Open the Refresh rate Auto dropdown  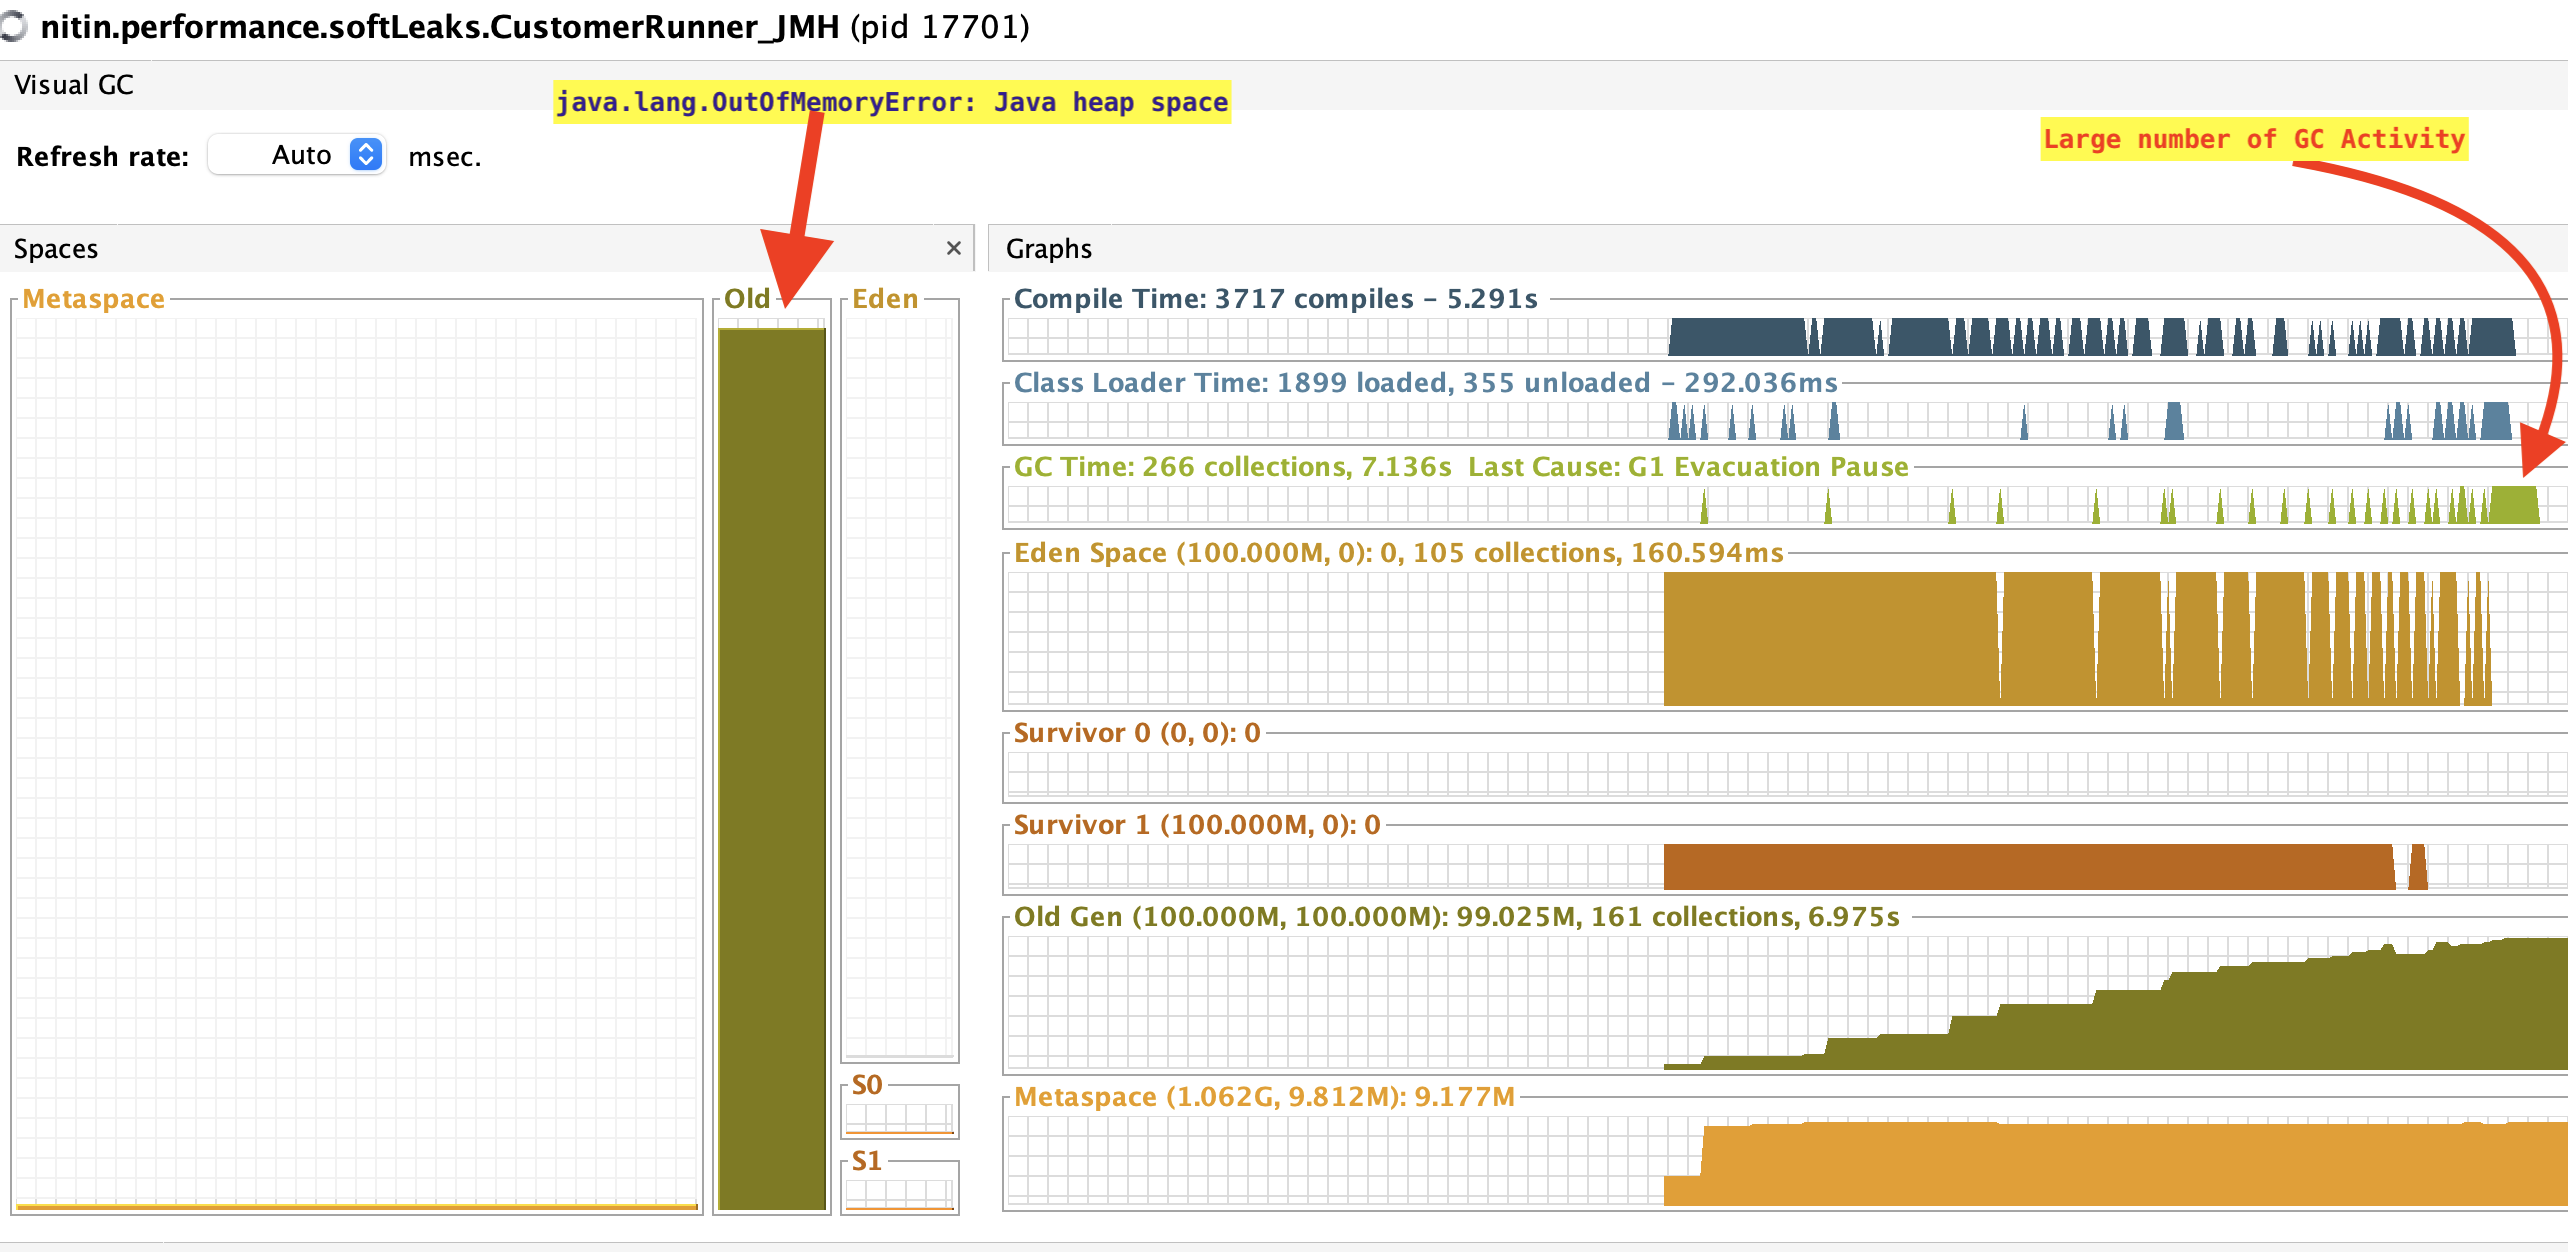tap(296, 155)
